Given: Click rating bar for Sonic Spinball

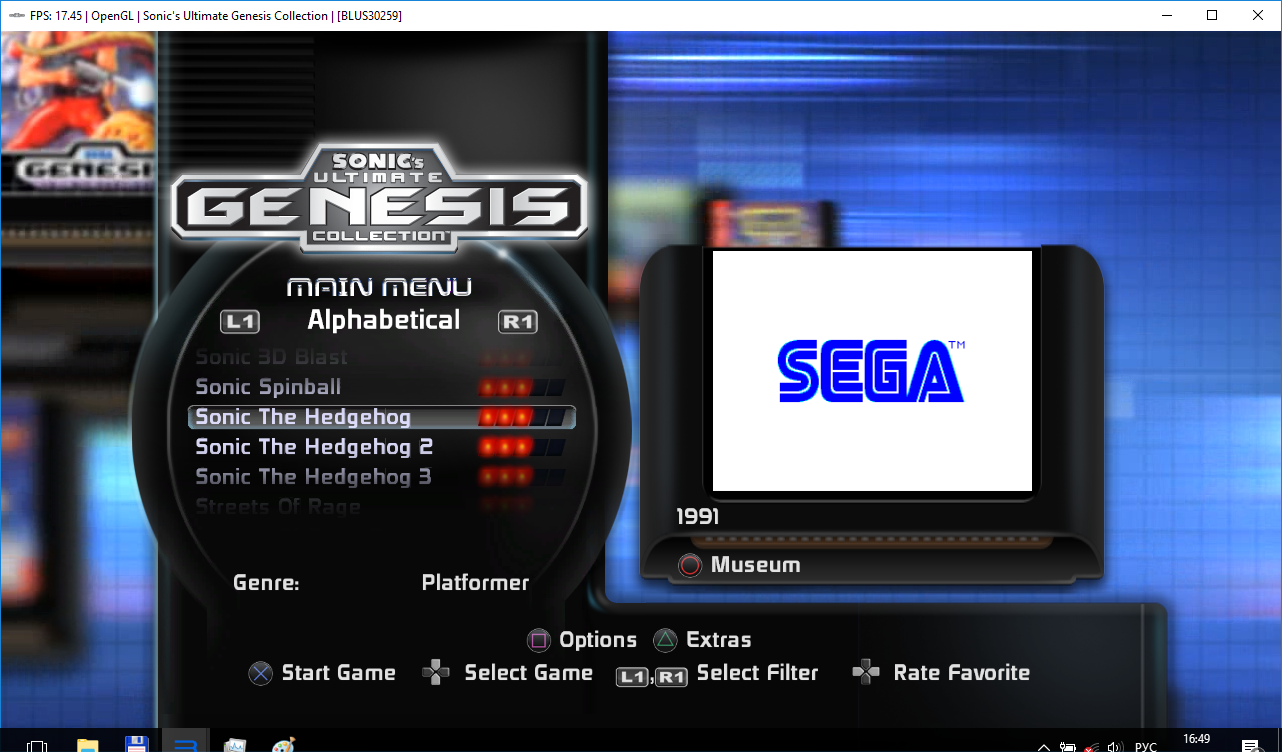Looking at the screenshot, I should [522, 387].
